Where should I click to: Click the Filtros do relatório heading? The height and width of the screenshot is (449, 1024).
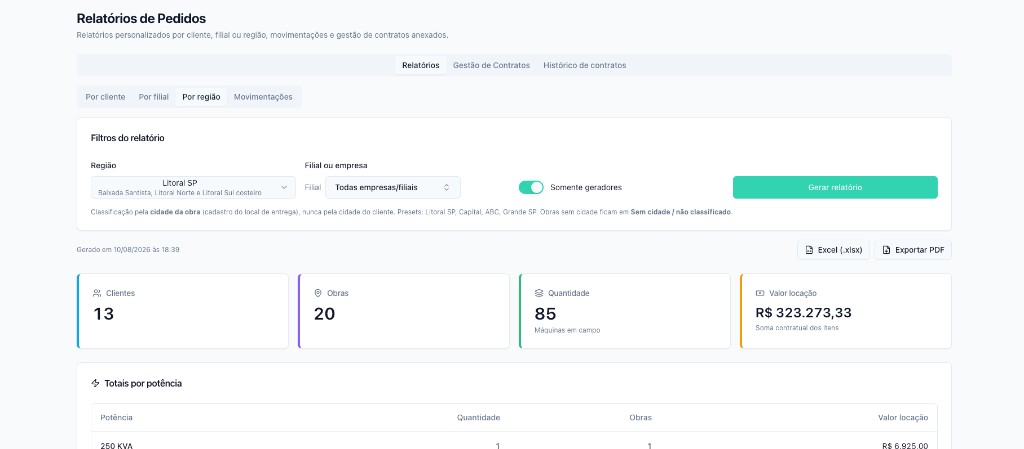127,138
